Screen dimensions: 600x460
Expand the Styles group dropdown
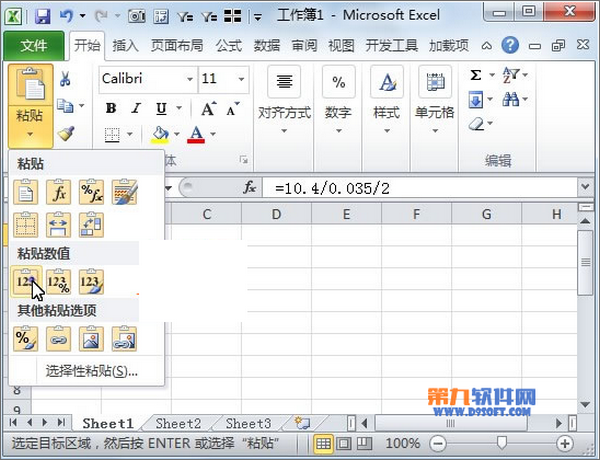click(387, 131)
